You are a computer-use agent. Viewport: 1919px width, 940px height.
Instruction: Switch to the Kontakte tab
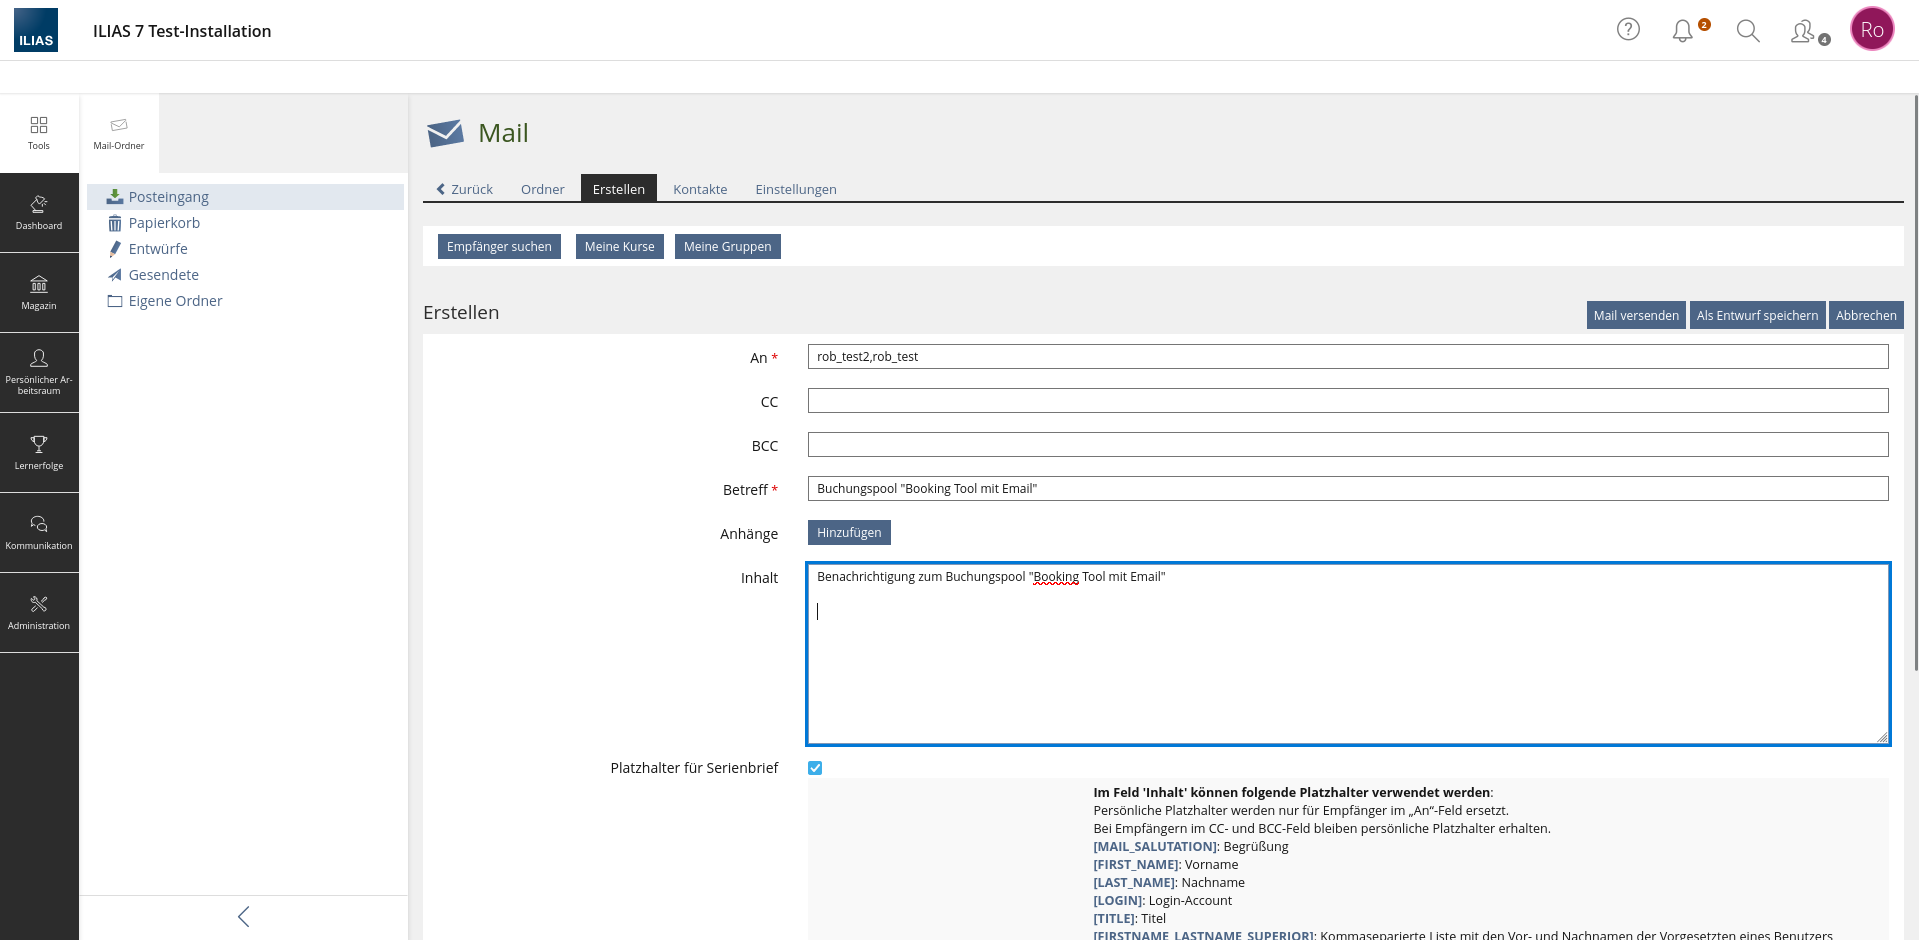coord(700,189)
